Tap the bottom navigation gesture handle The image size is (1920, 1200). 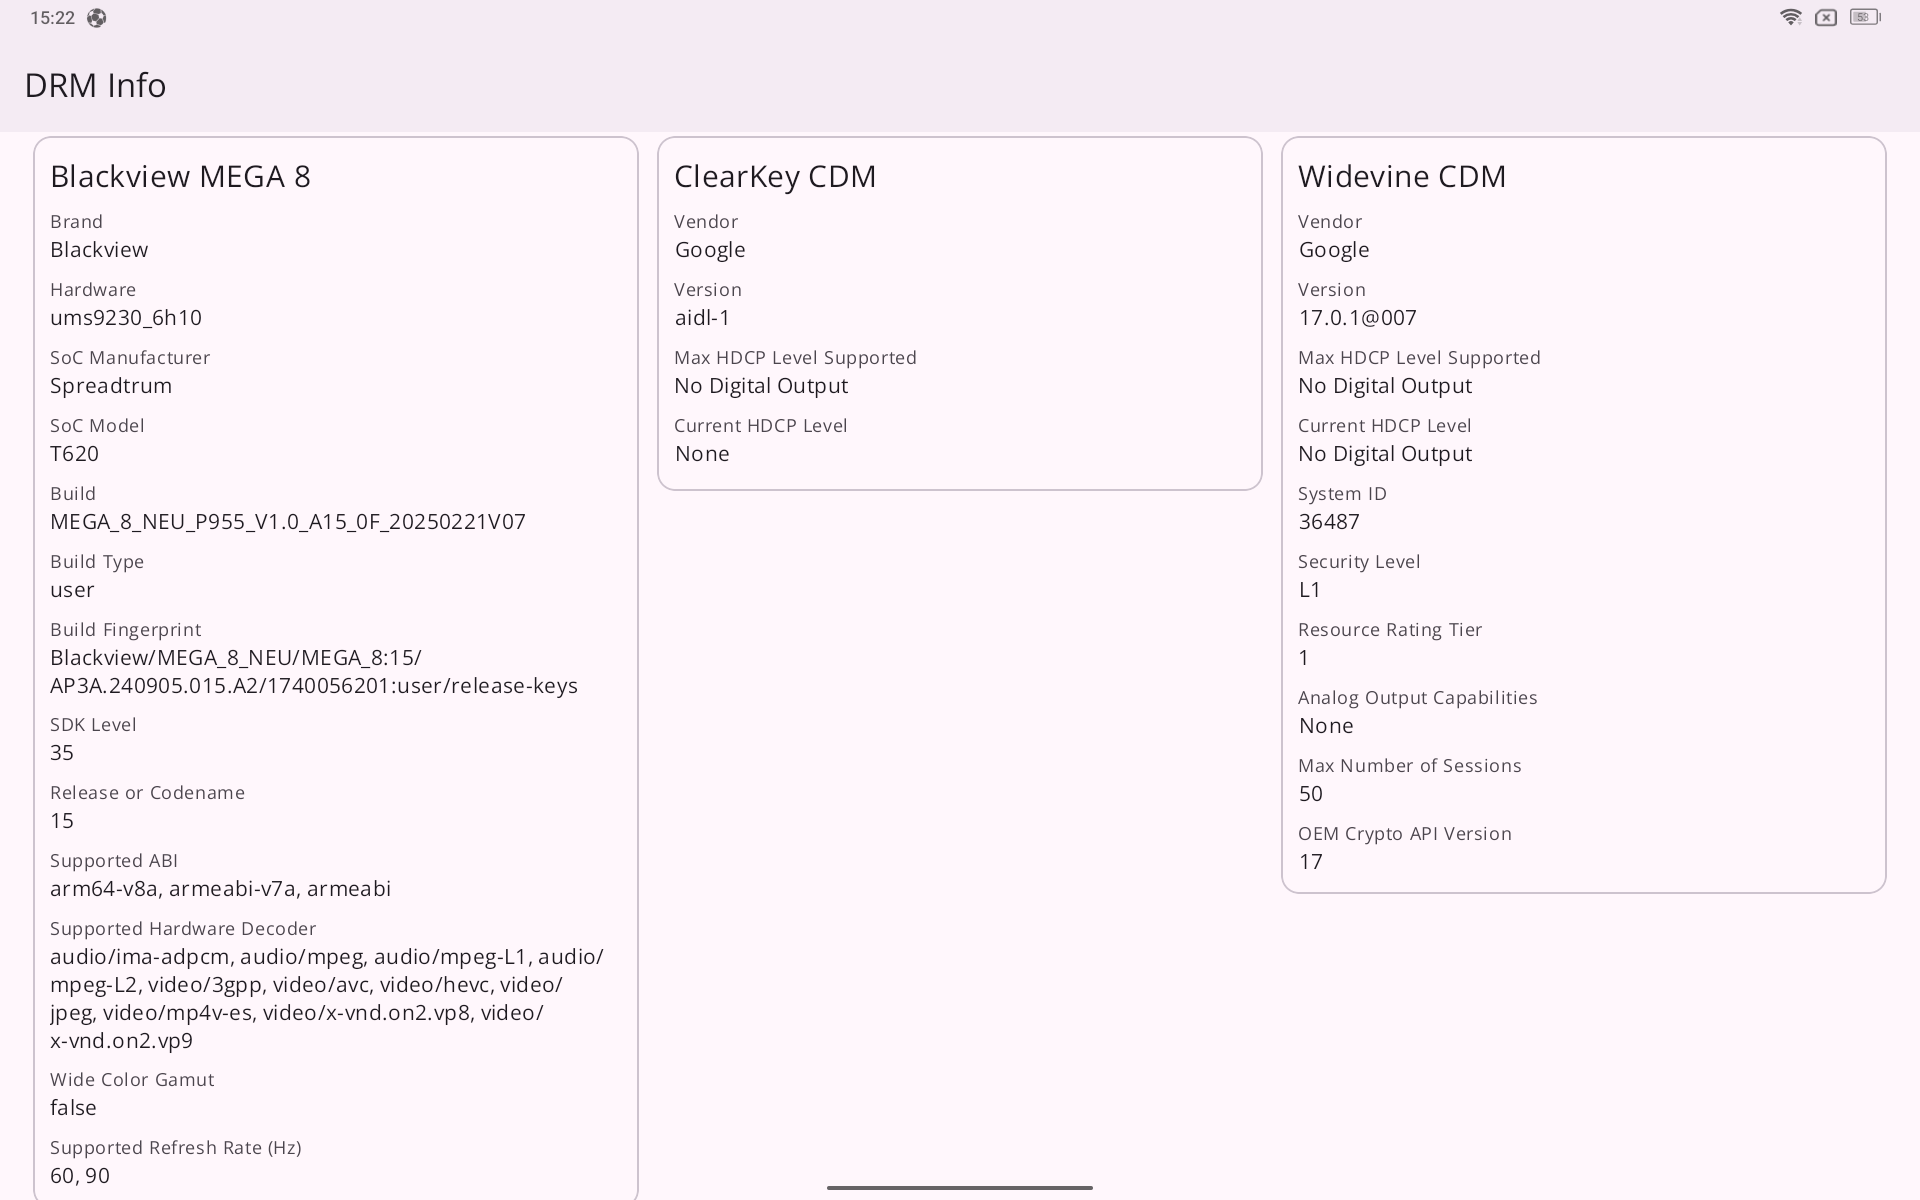(x=959, y=1188)
